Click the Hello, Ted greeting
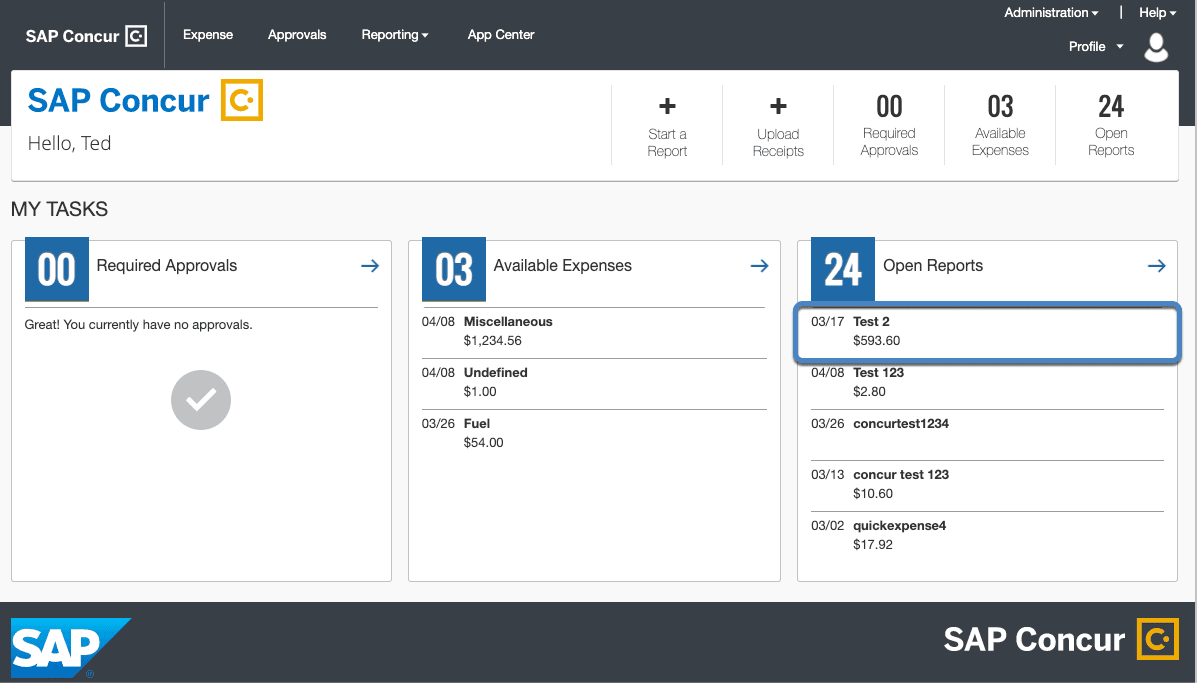The image size is (1197, 683). 69,143
